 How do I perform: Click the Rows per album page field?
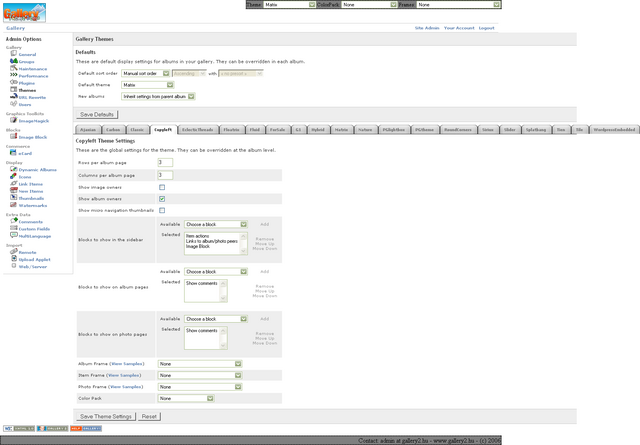tap(165, 162)
